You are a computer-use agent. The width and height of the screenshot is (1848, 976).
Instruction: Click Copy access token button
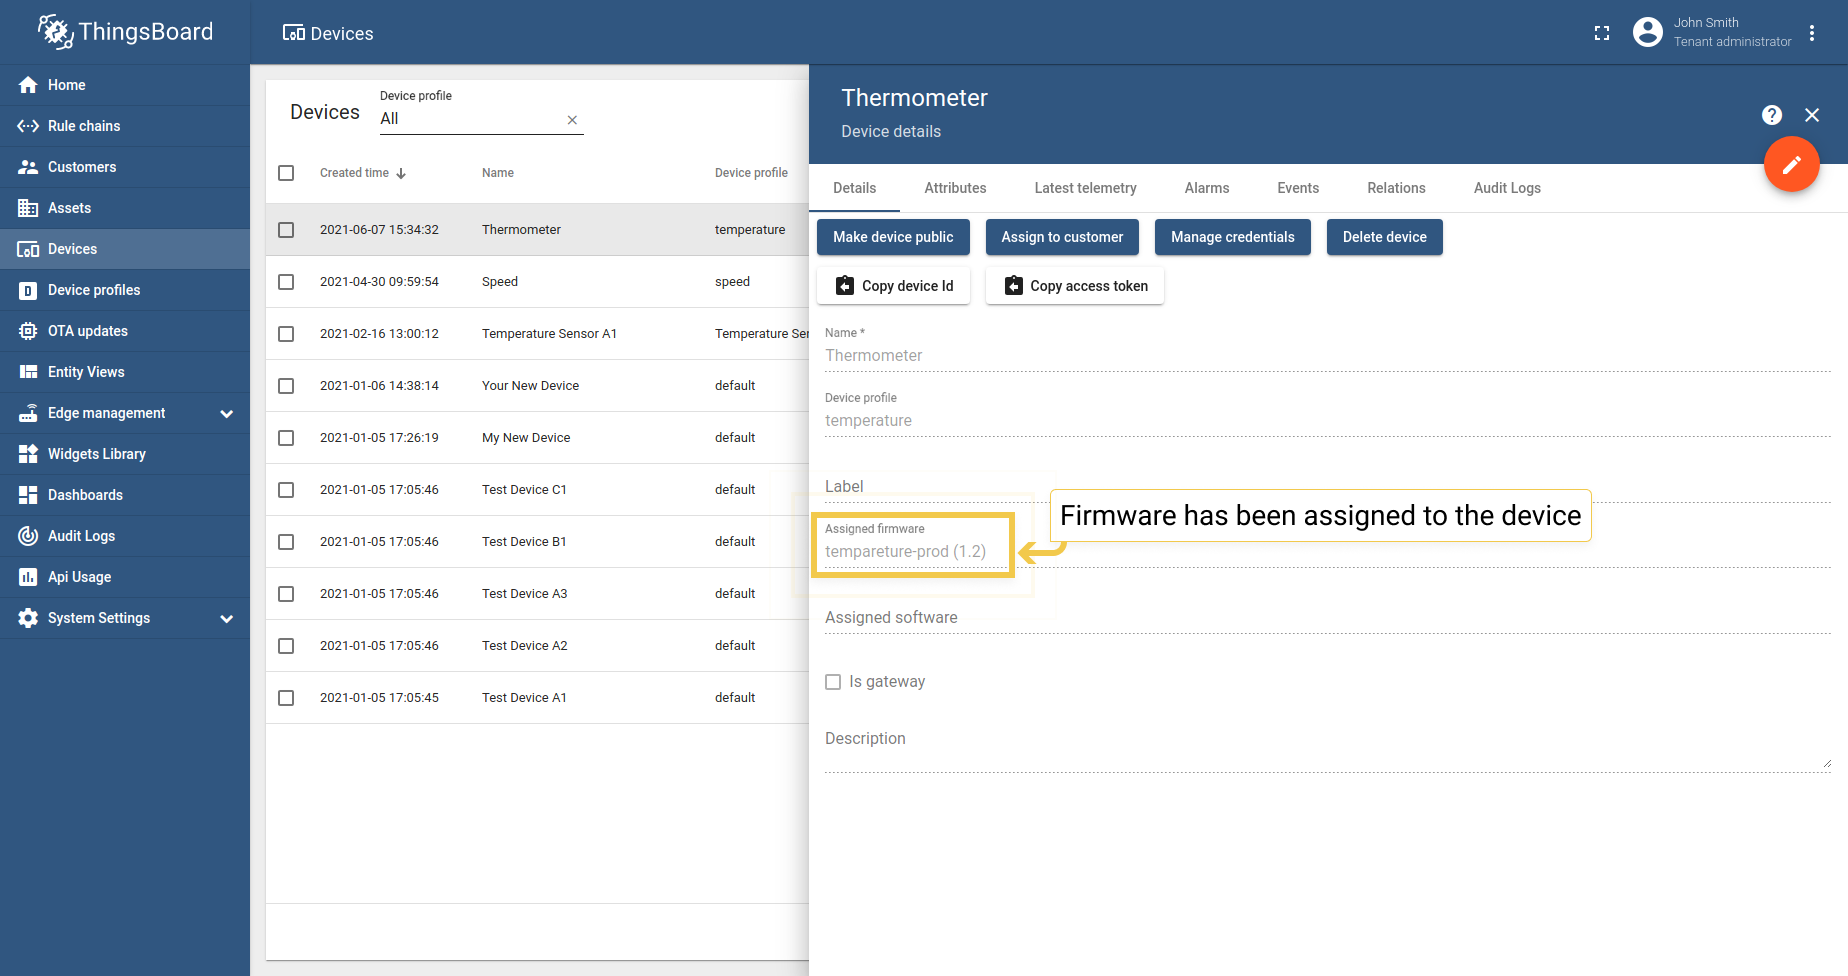point(1075,286)
